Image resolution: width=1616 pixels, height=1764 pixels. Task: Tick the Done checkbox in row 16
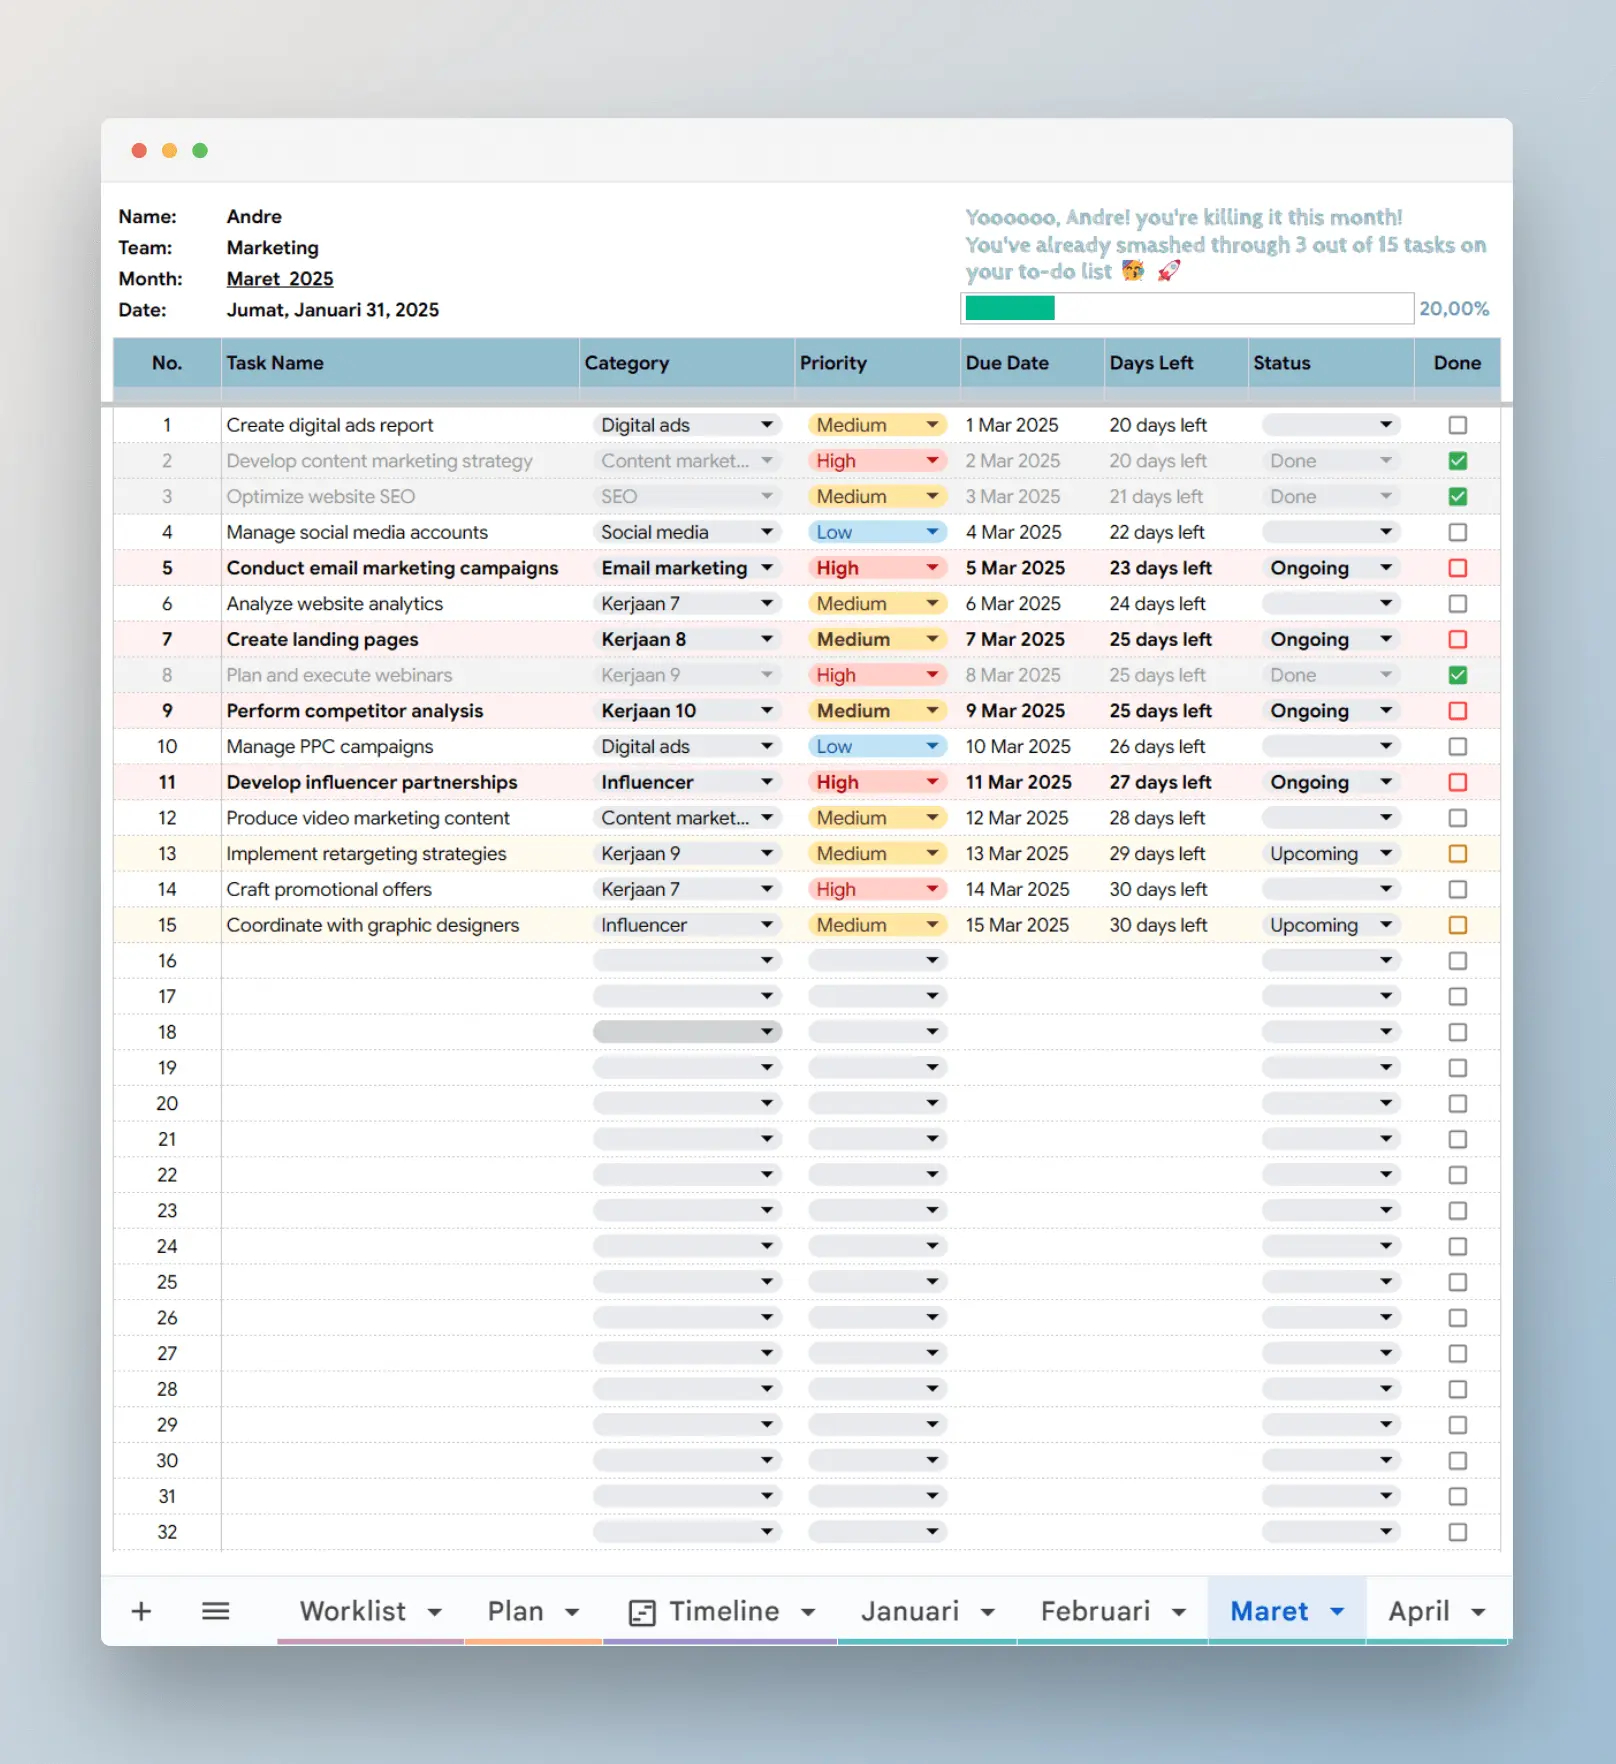pyautogui.click(x=1458, y=961)
